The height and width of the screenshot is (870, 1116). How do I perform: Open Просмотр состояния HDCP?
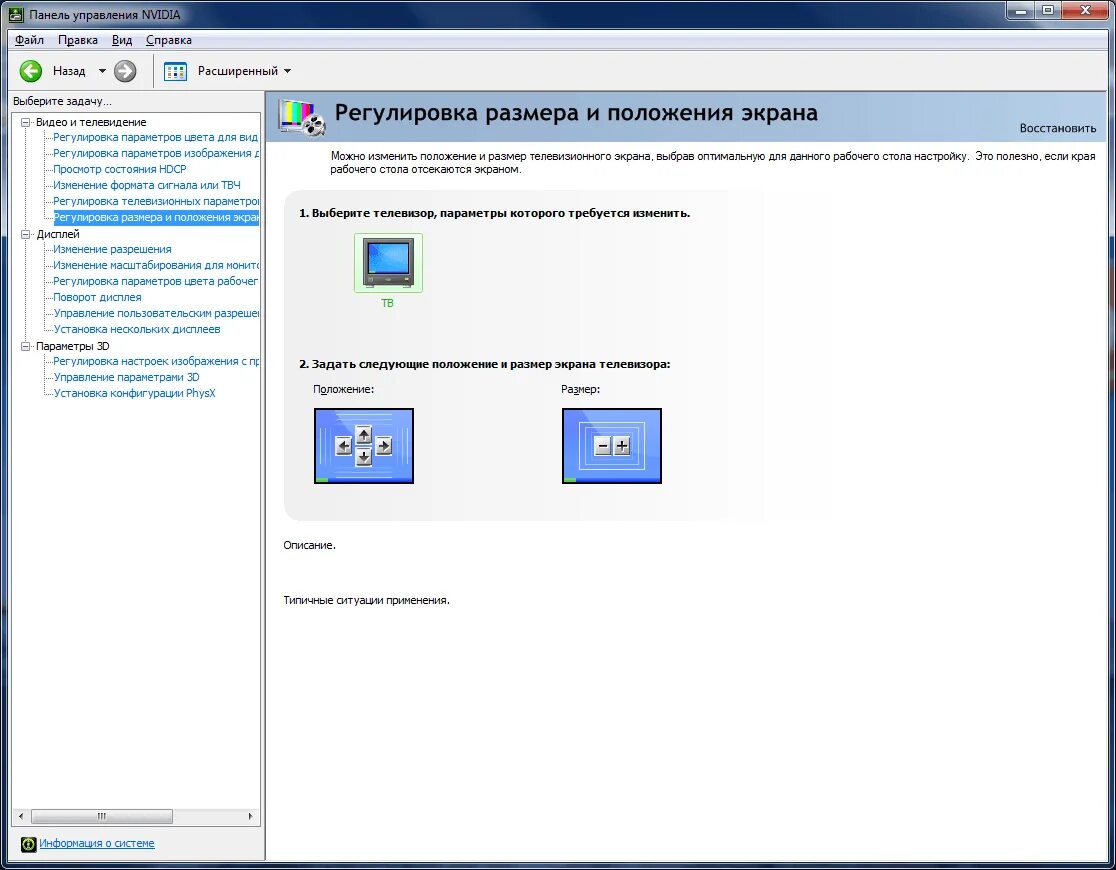[x=120, y=169]
